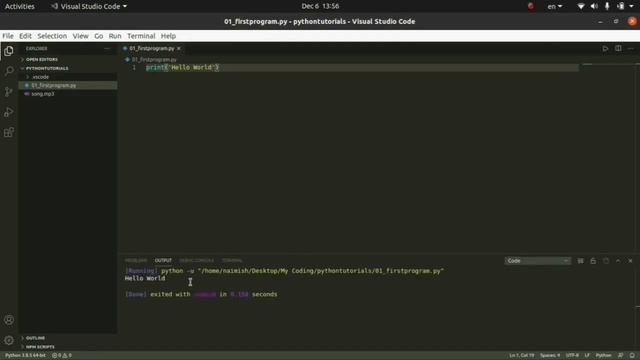Click the Python language mode status
The image size is (640, 360).
[603, 356]
